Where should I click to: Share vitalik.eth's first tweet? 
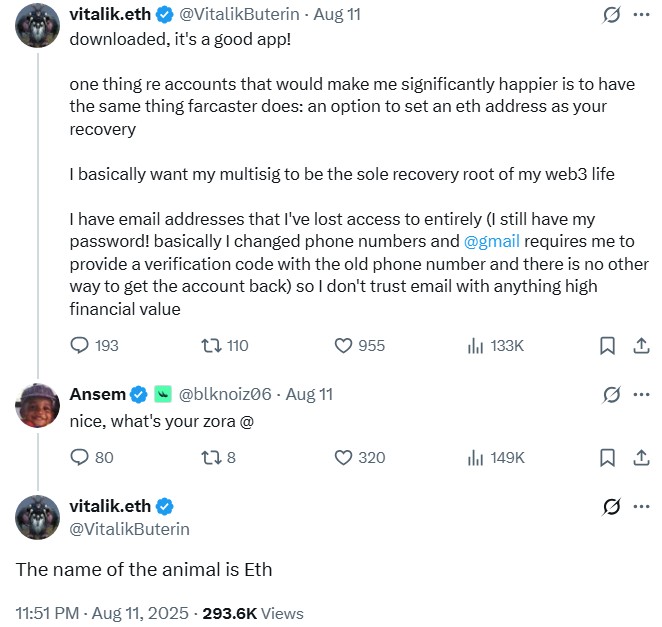pyautogui.click(x=642, y=345)
